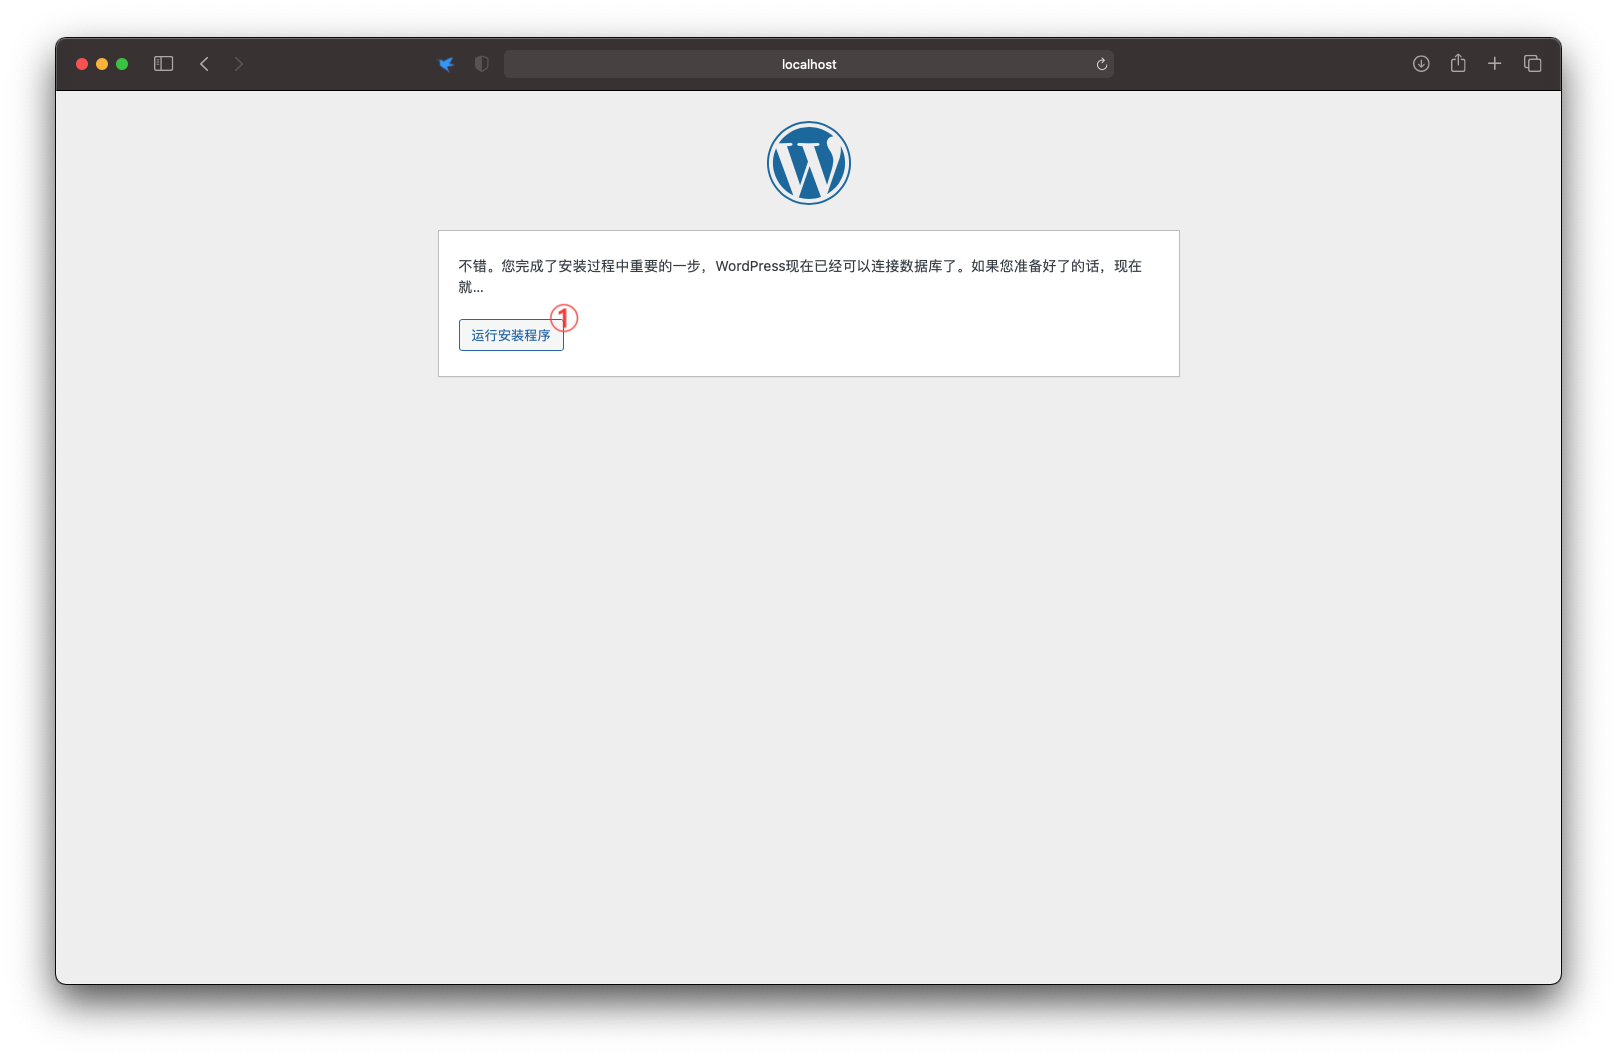
Task: Close the Safari window
Action: point(82,64)
